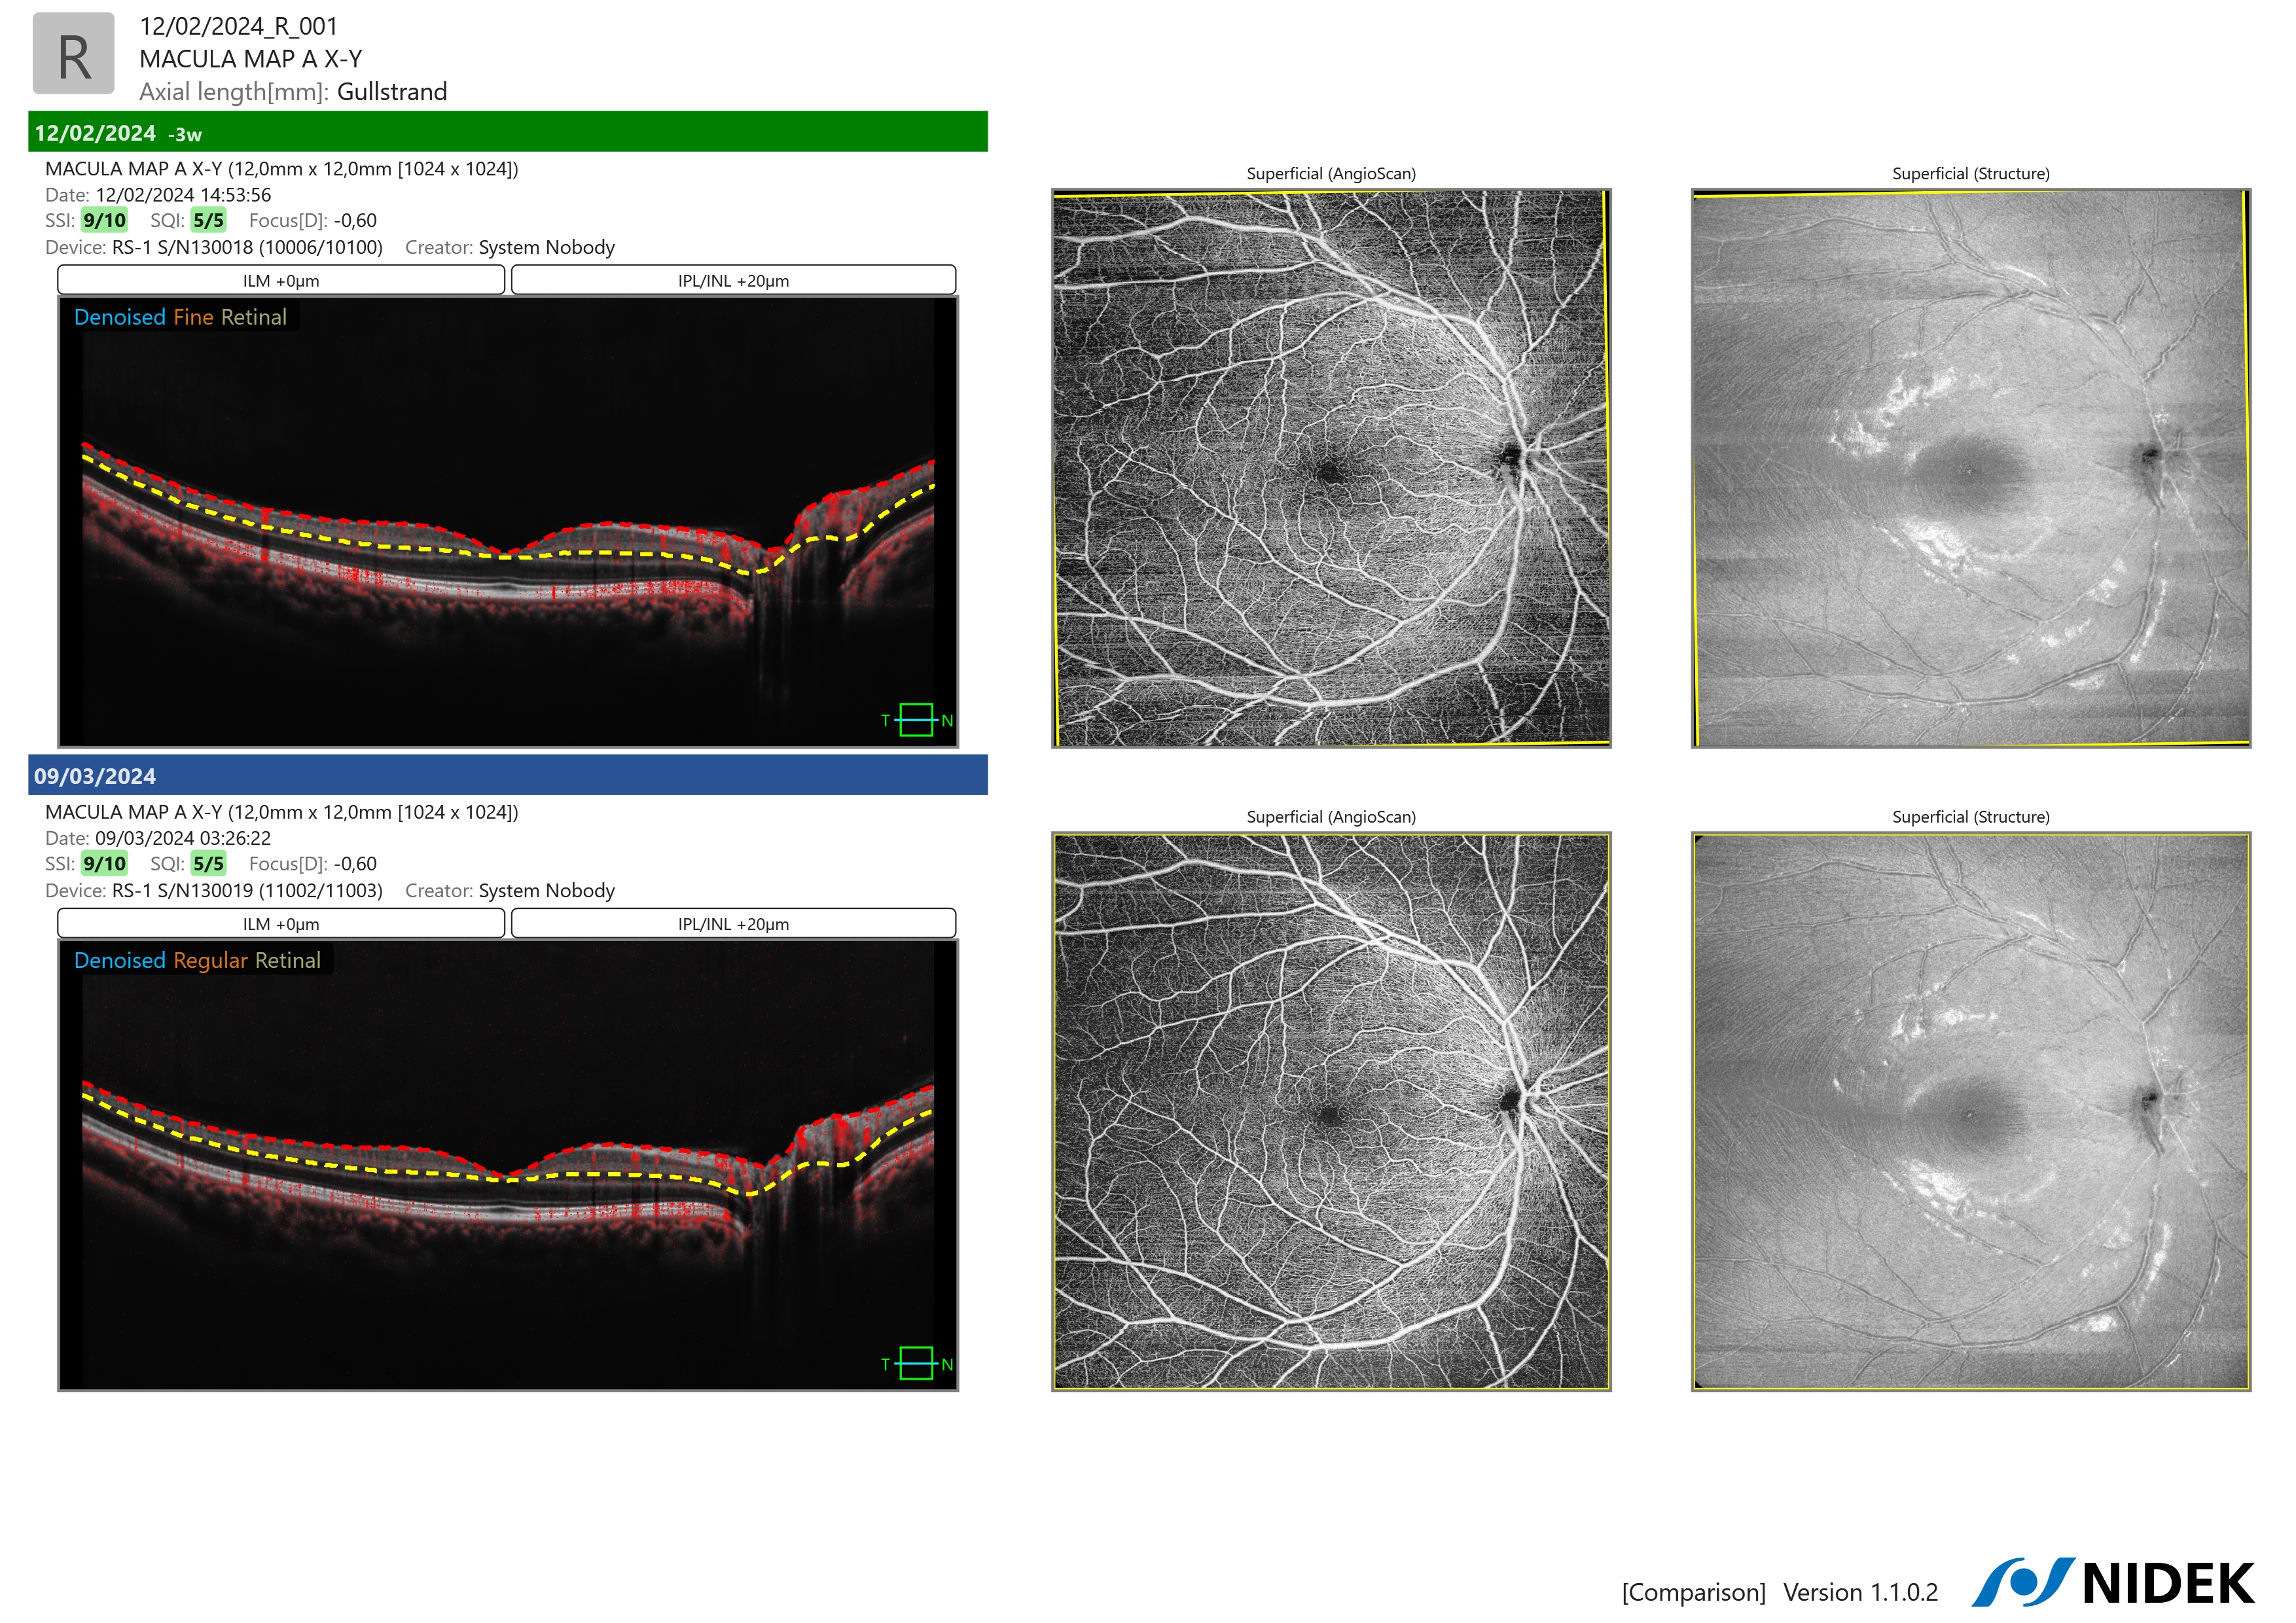Click Creator 'System Nobody' in 09/03/2024 section

546,890
